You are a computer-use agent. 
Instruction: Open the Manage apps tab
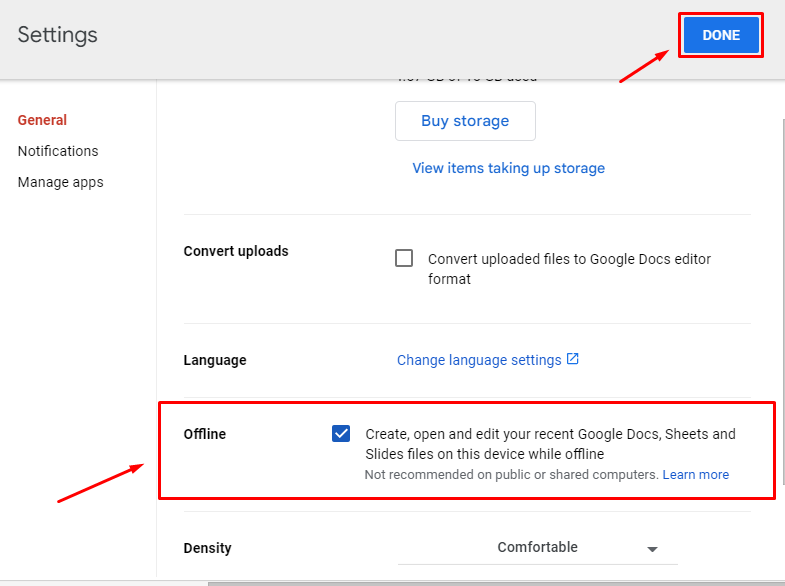pos(61,182)
